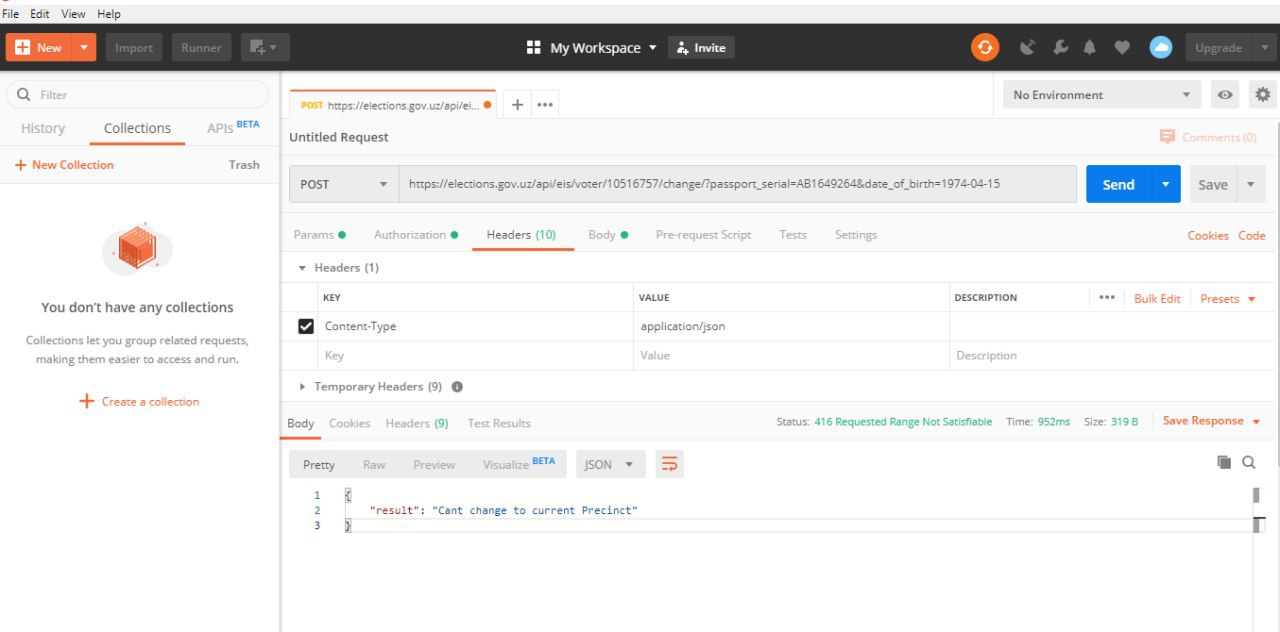
Task: Click the Code link
Action: [x=1252, y=236]
